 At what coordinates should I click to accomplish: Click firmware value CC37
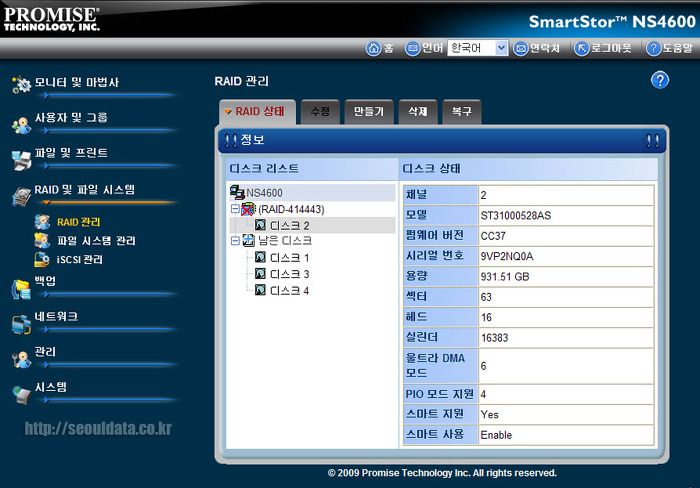(492, 236)
